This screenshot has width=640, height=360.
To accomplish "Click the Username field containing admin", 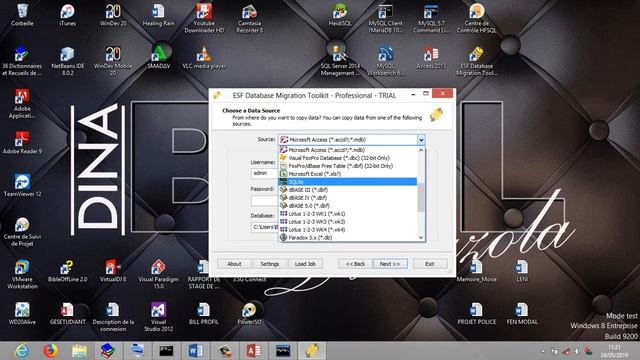I will [x=264, y=173].
